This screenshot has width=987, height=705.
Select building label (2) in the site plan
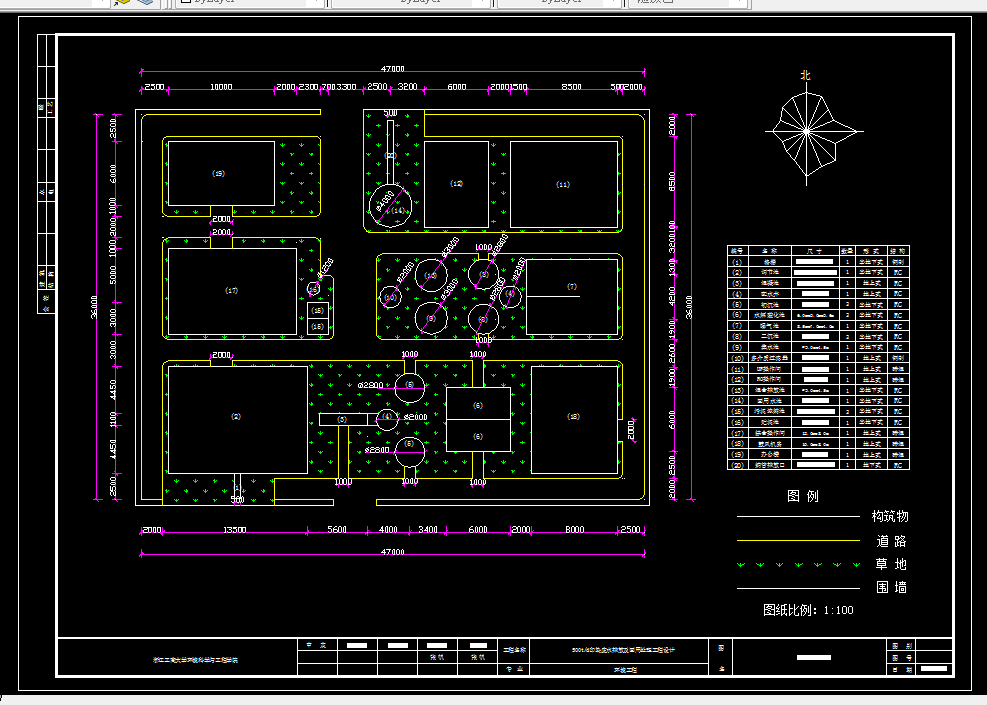pyautogui.click(x=236, y=416)
